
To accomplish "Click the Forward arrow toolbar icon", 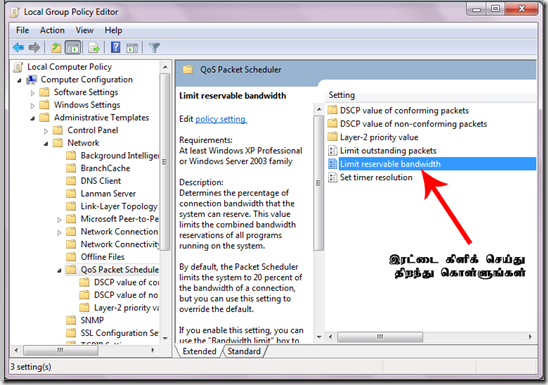I will click(34, 47).
